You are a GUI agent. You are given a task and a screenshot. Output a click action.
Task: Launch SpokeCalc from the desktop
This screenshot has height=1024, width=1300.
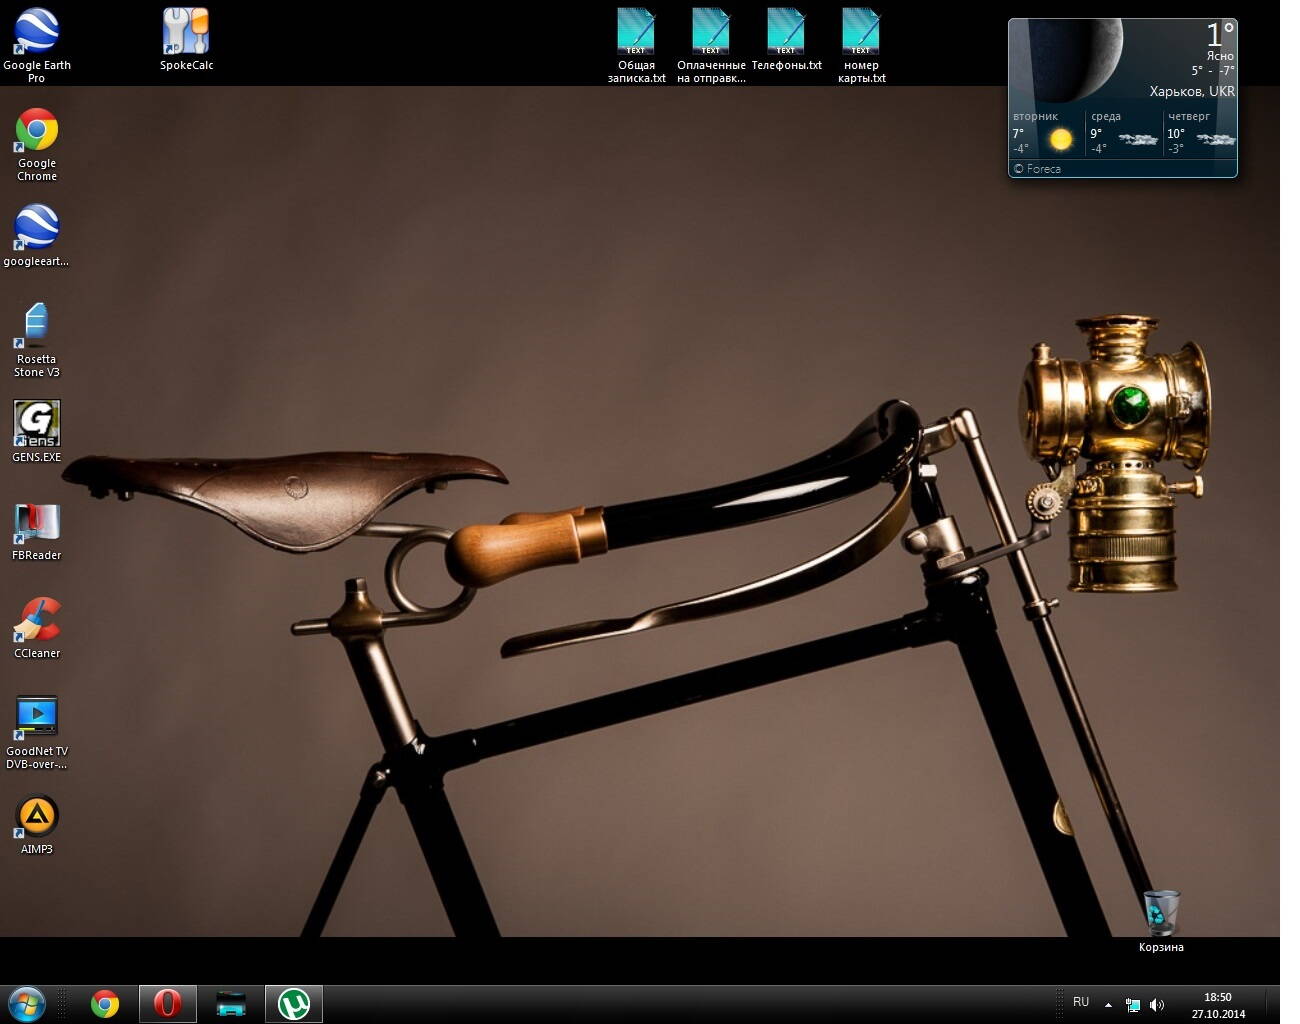tap(186, 32)
